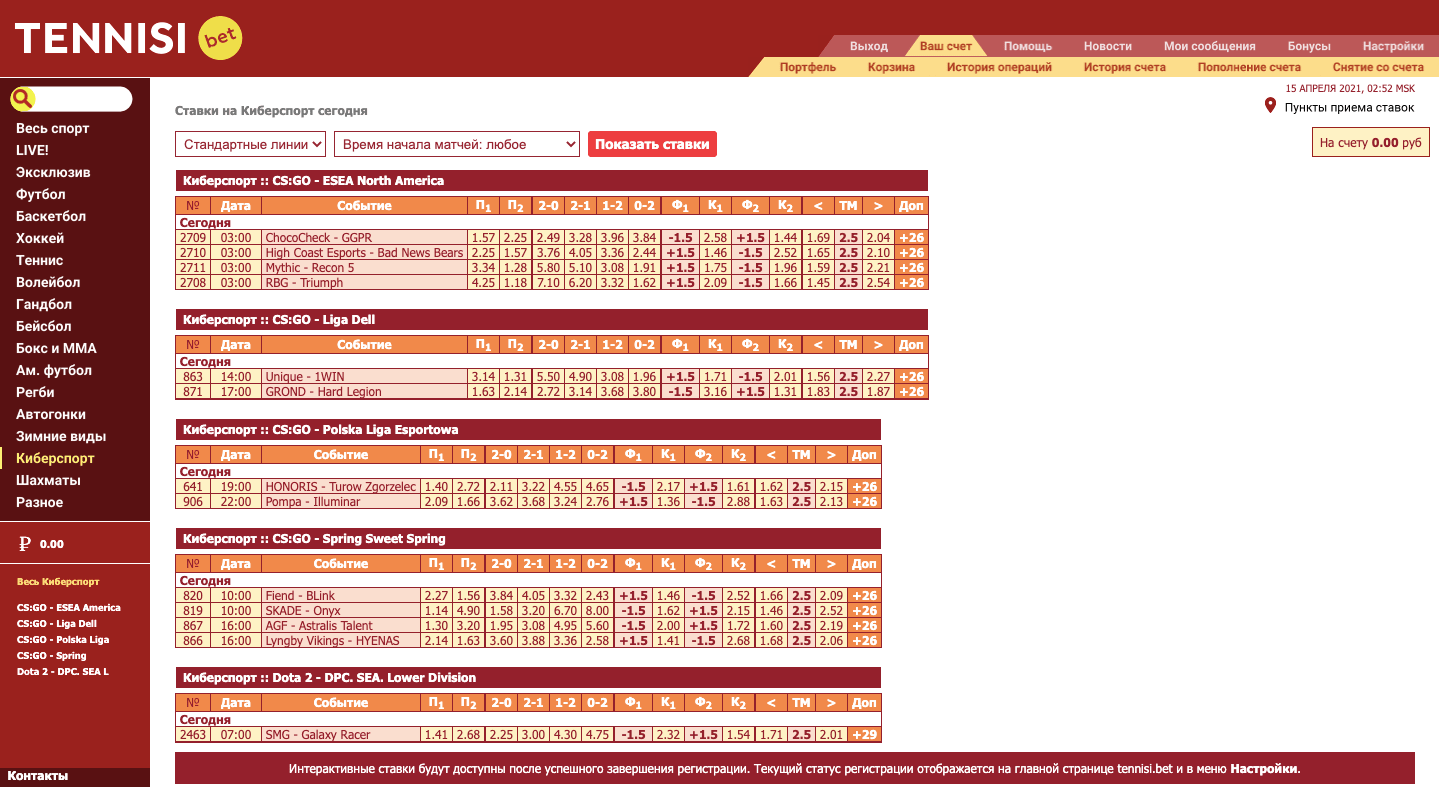Open Весь Киберспорт link
The height and width of the screenshot is (787, 1439).
(58, 581)
